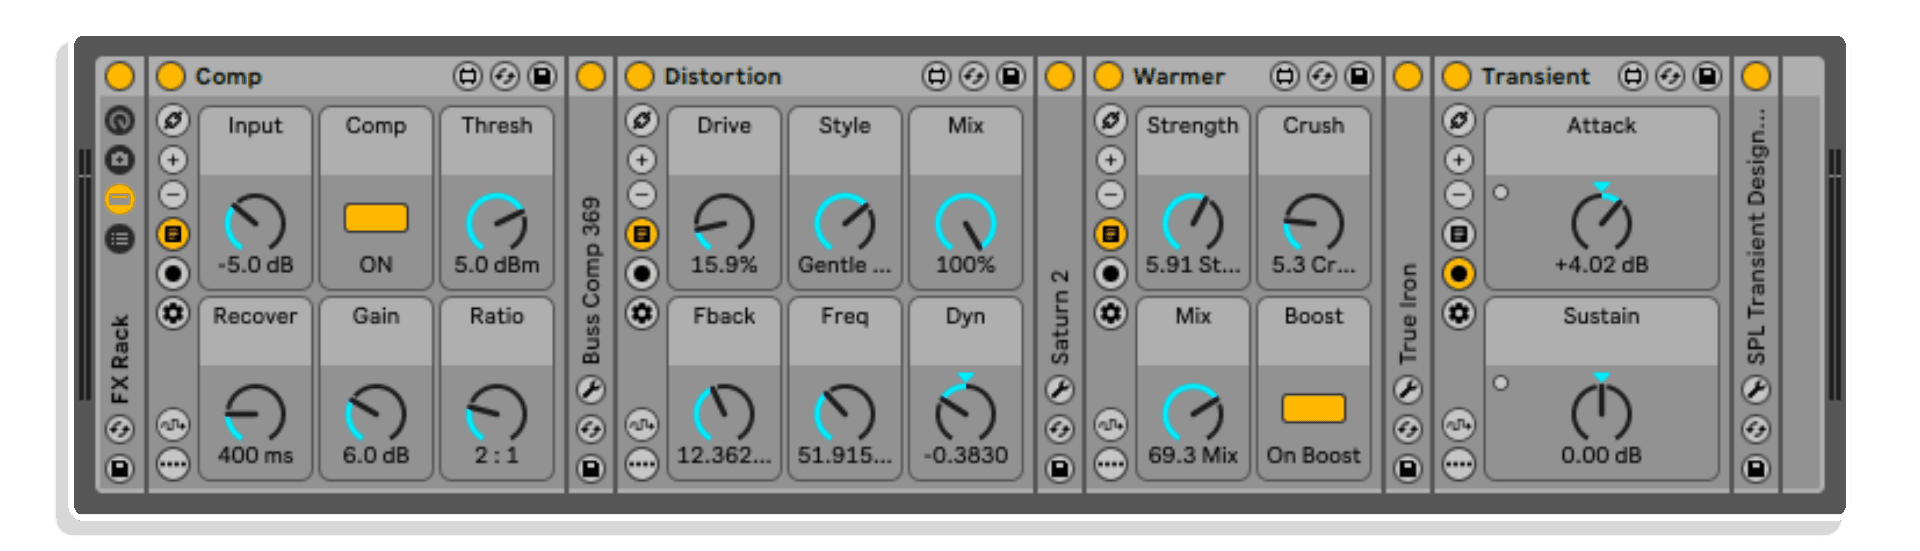Toggle the Comp ON switch

point(376,218)
